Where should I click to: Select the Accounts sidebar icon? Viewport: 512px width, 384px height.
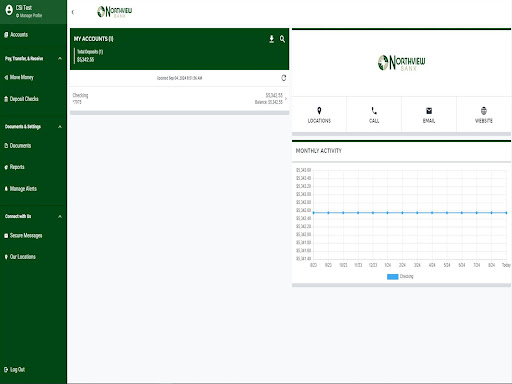[x=6, y=35]
